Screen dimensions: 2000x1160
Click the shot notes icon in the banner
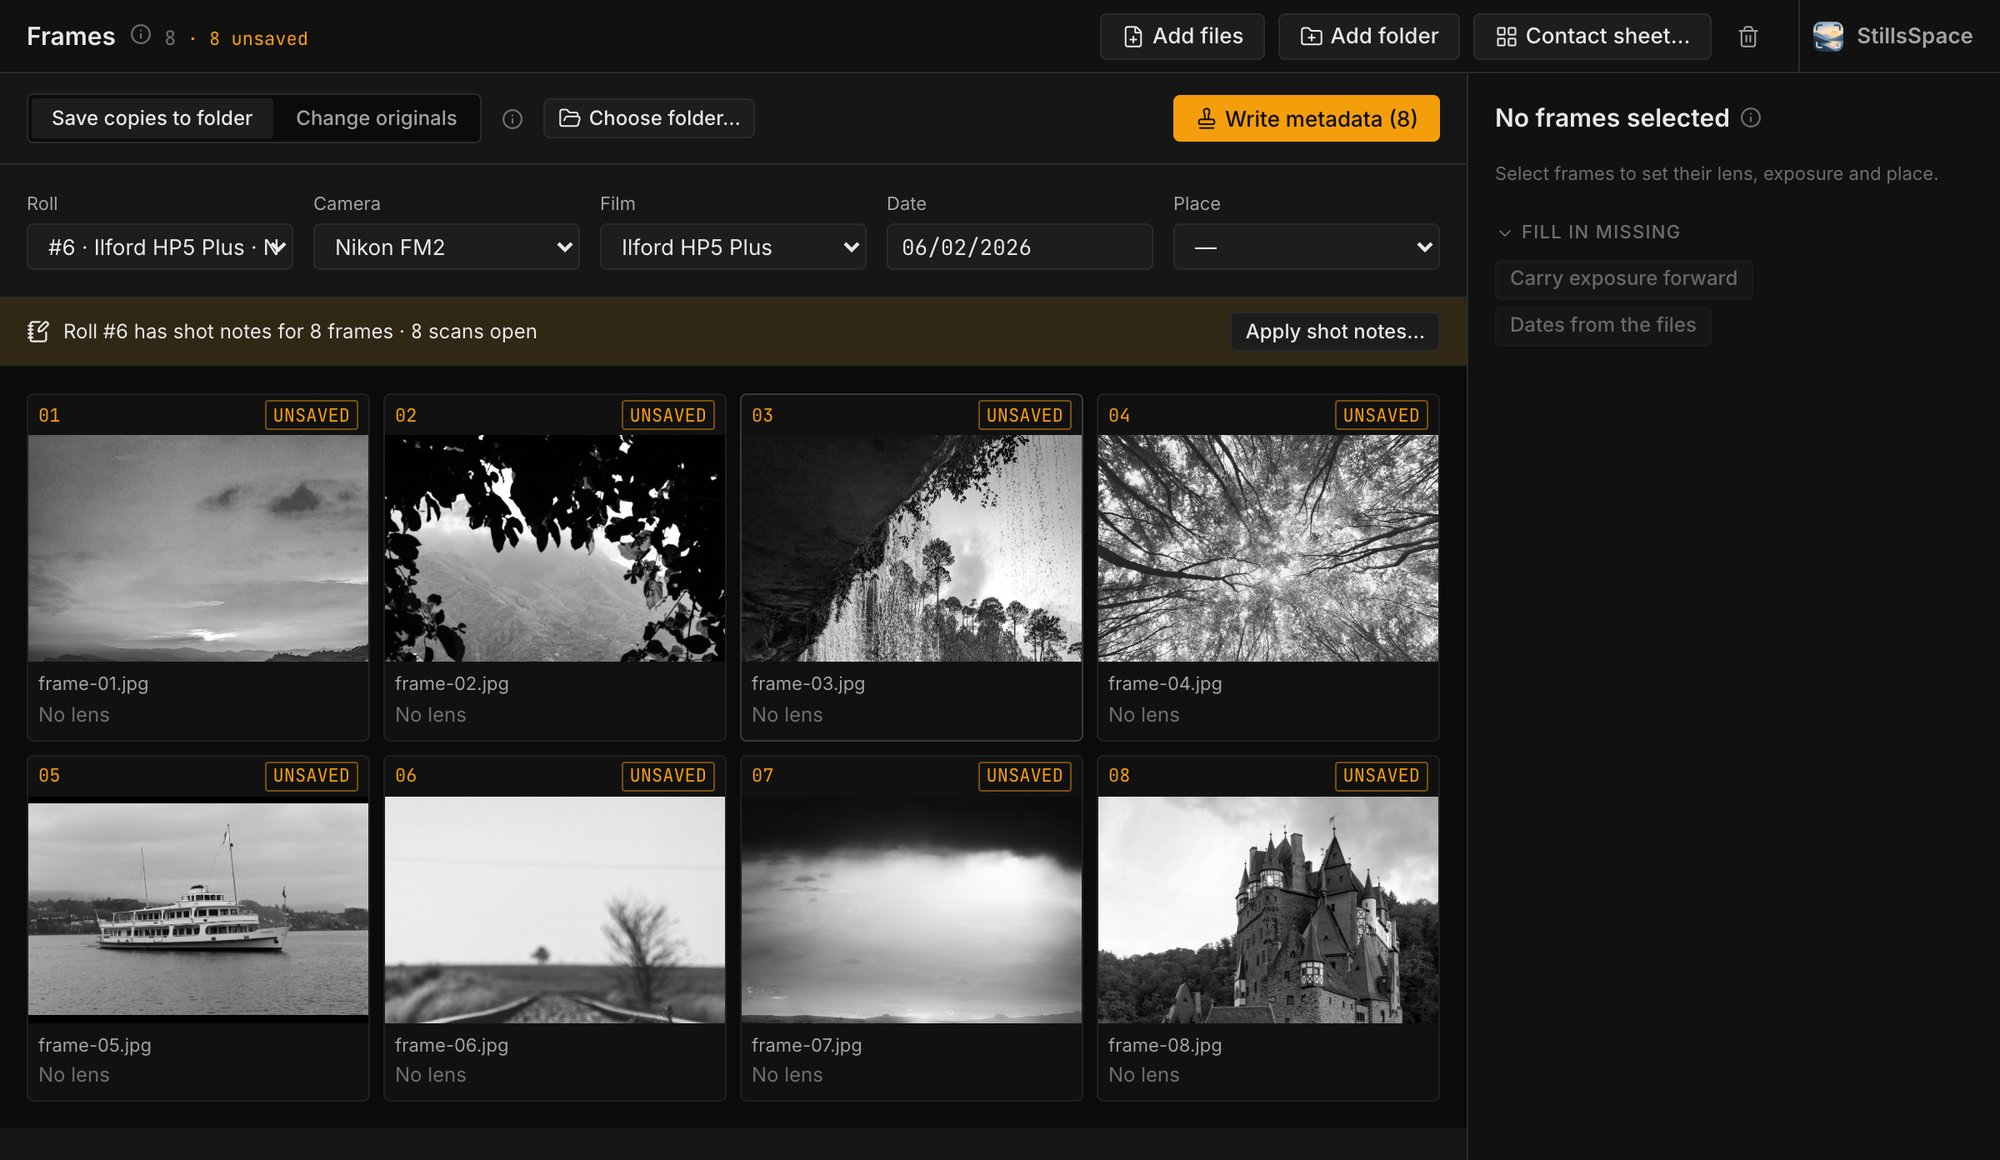click(38, 331)
